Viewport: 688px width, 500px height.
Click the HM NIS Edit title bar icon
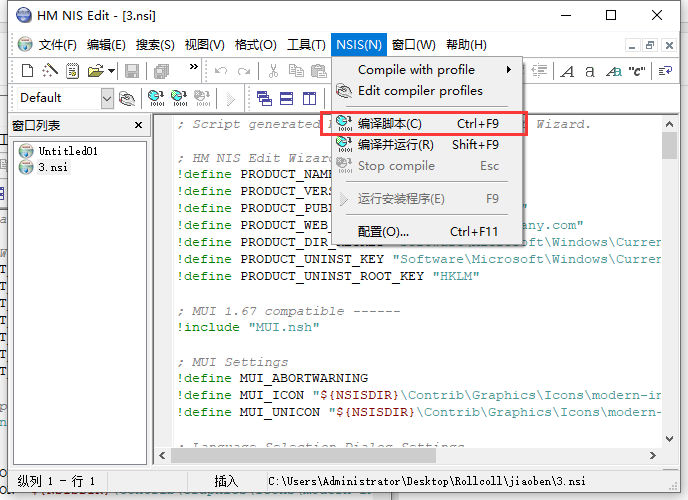pyautogui.click(x=24, y=15)
